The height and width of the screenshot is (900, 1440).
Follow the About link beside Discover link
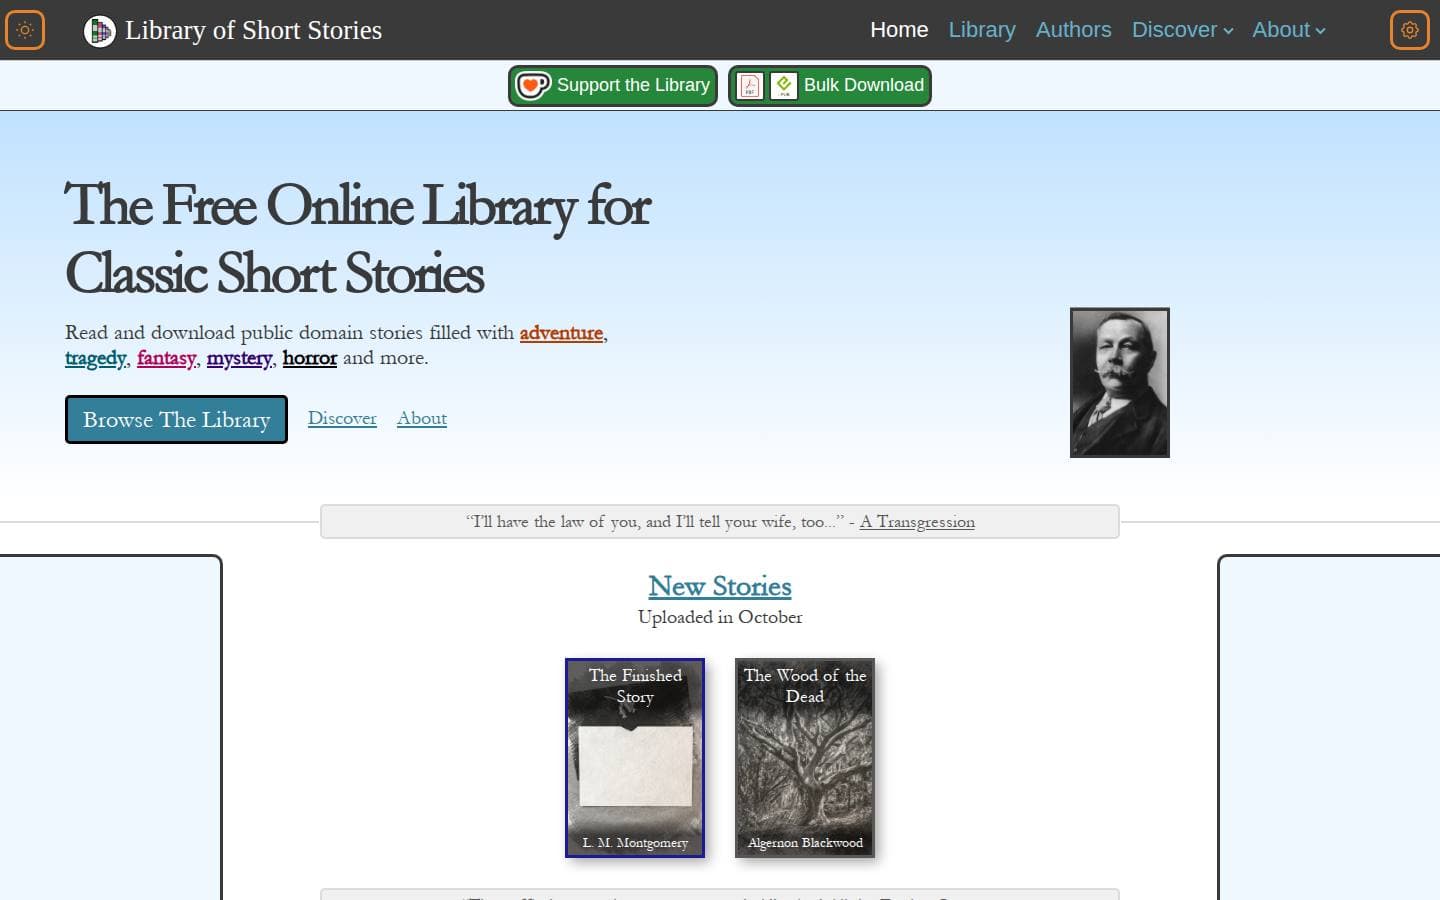click(422, 418)
